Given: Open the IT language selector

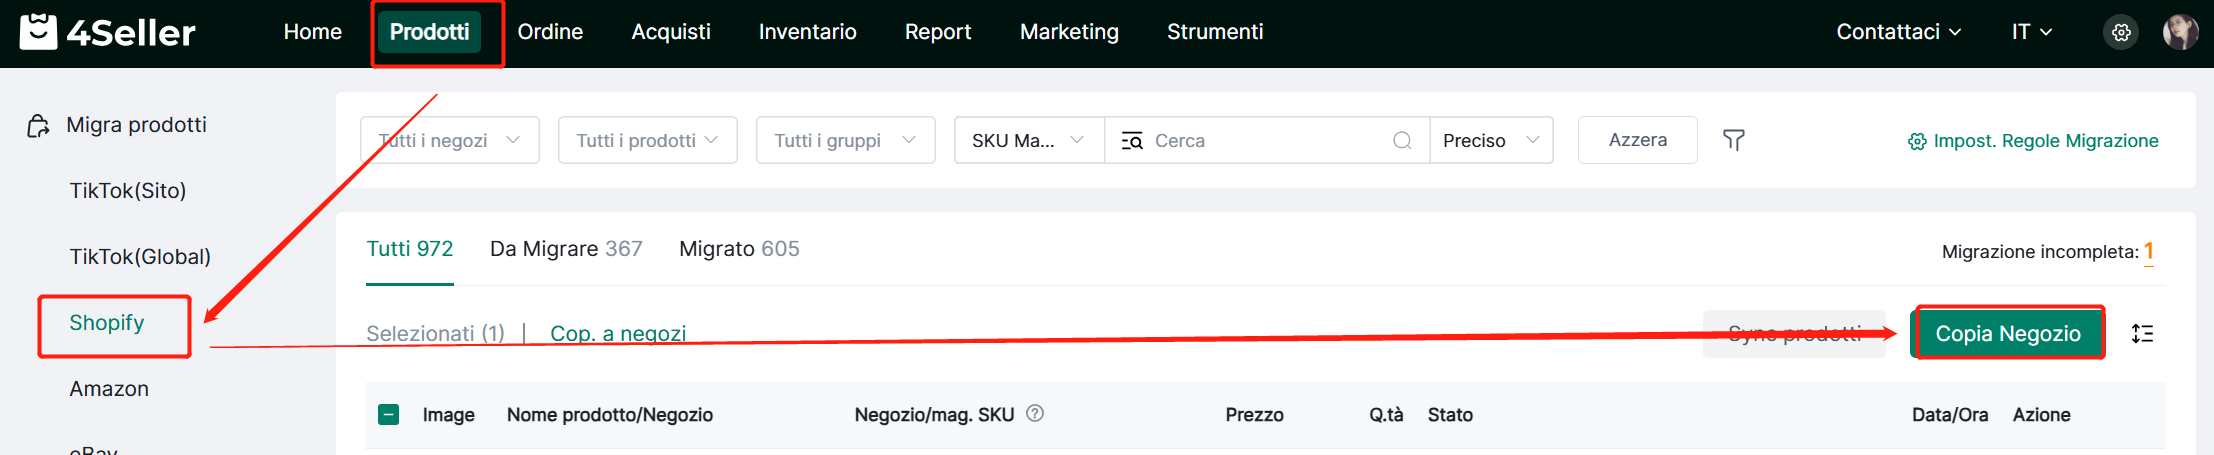Looking at the screenshot, I should point(2031,32).
